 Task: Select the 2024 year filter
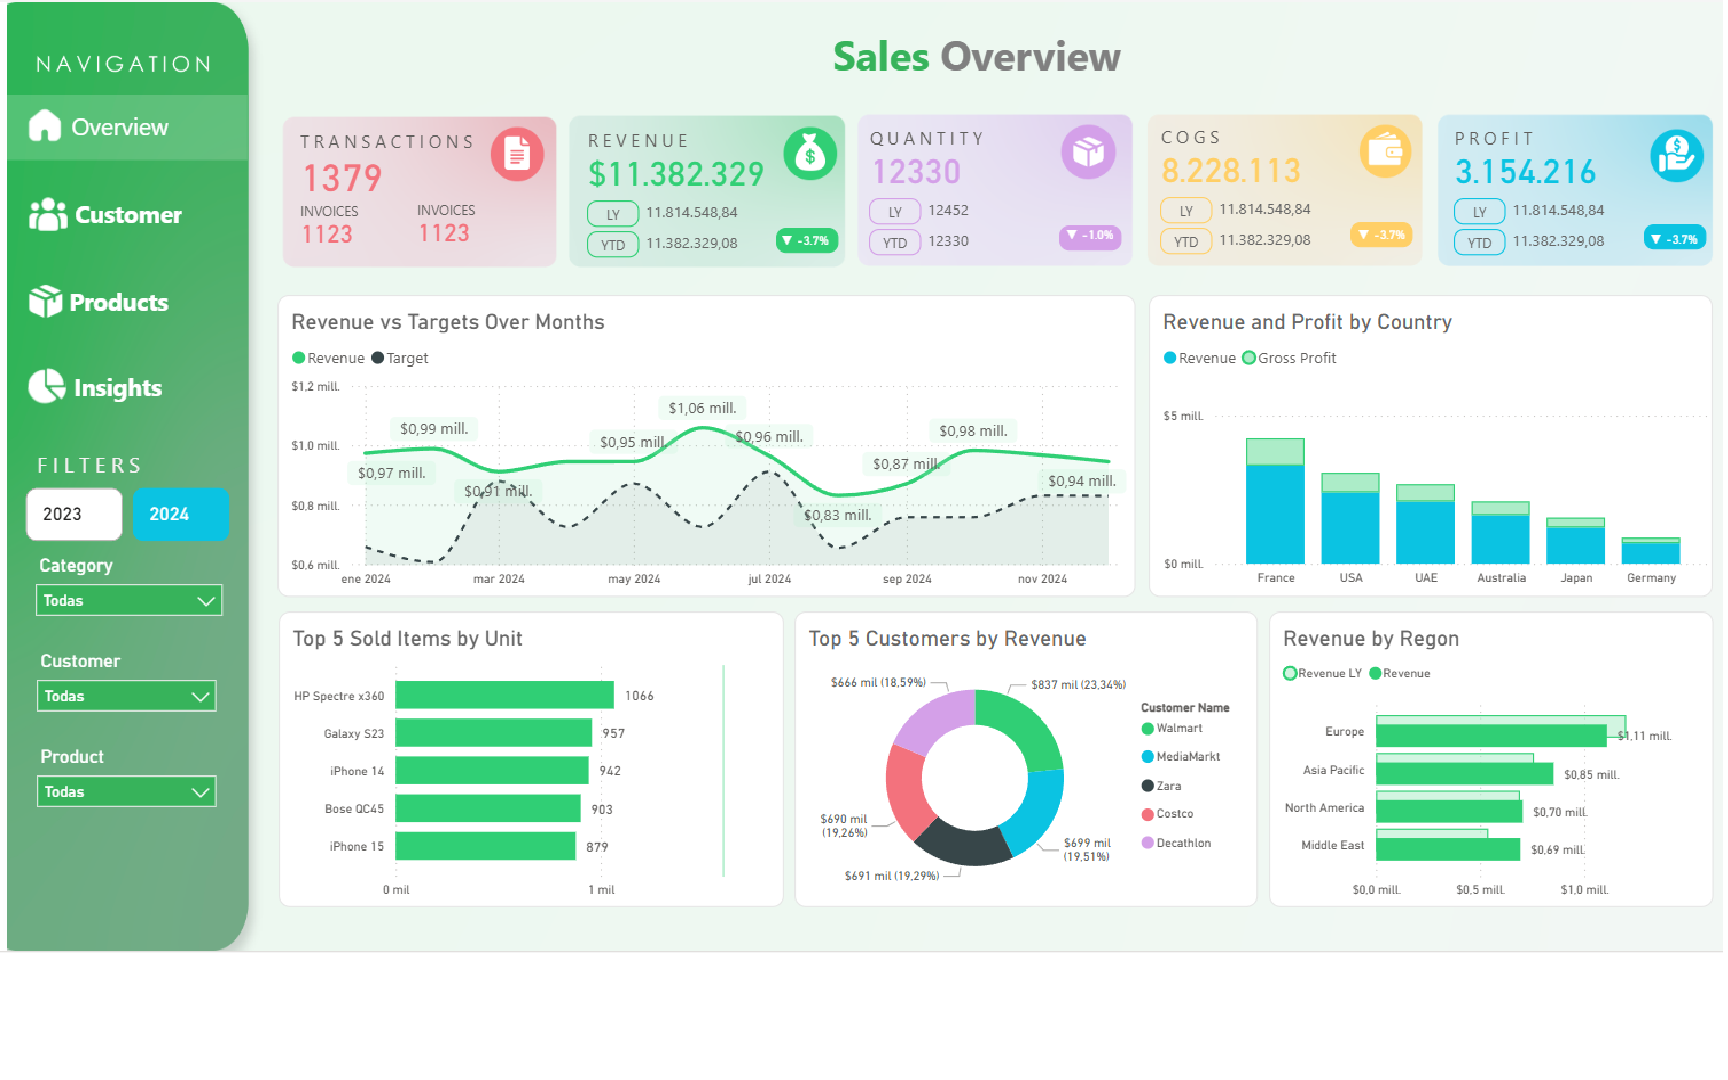[x=180, y=514]
